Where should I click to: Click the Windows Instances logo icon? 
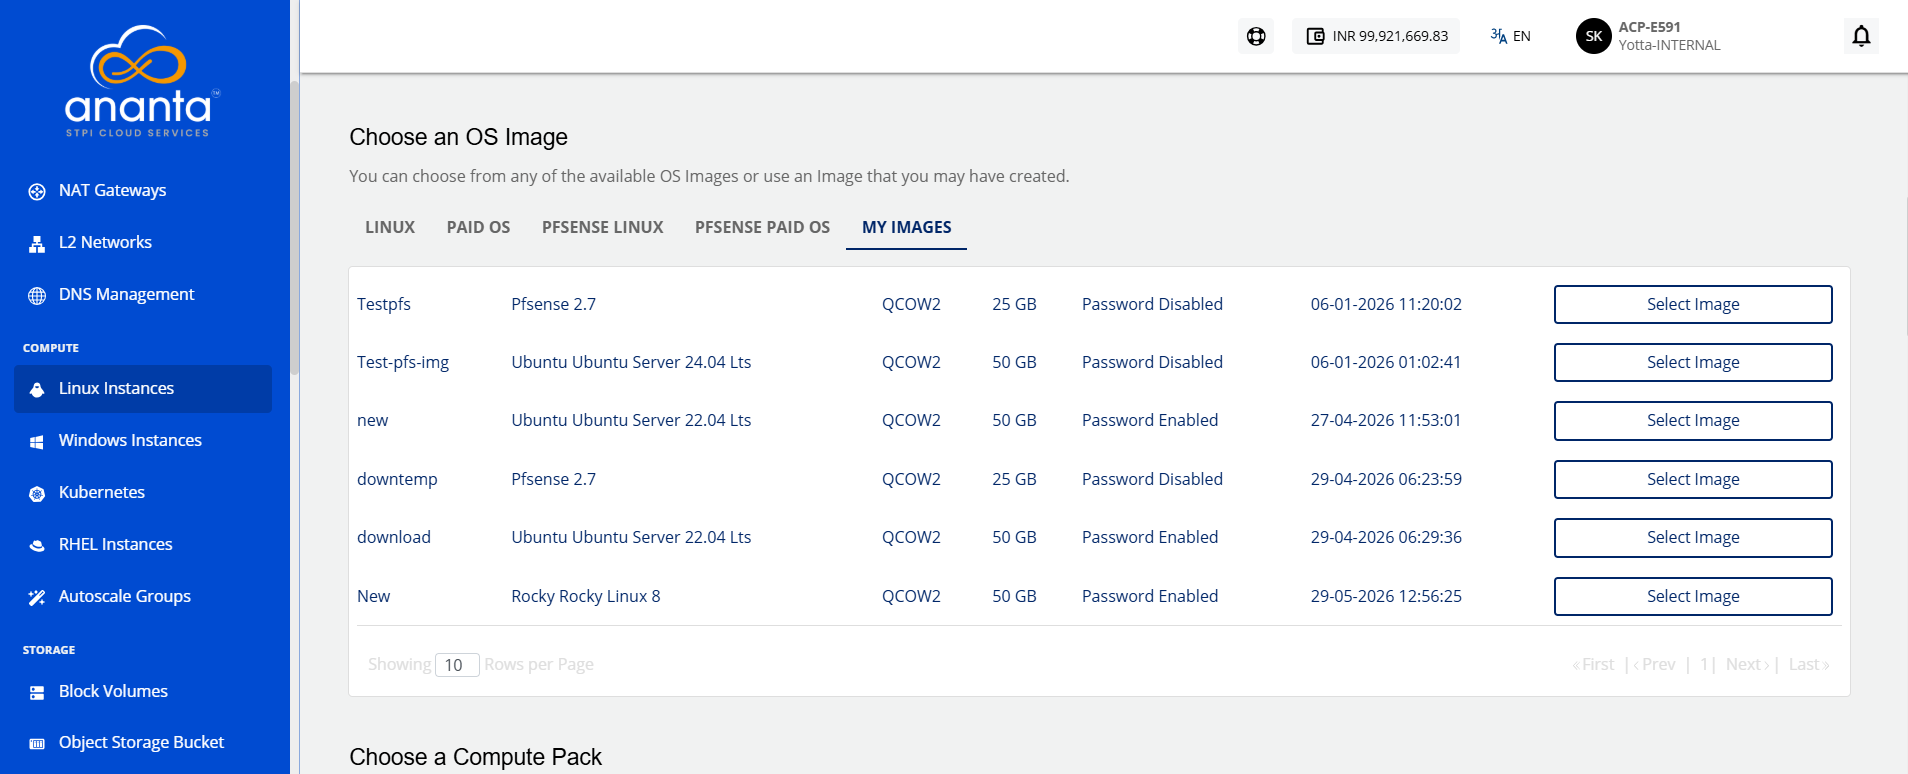coord(37,441)
